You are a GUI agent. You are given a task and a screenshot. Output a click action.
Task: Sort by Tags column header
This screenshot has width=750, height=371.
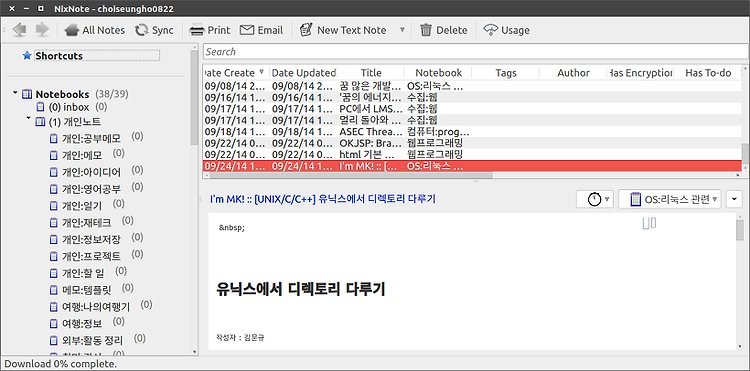point(506,73)
